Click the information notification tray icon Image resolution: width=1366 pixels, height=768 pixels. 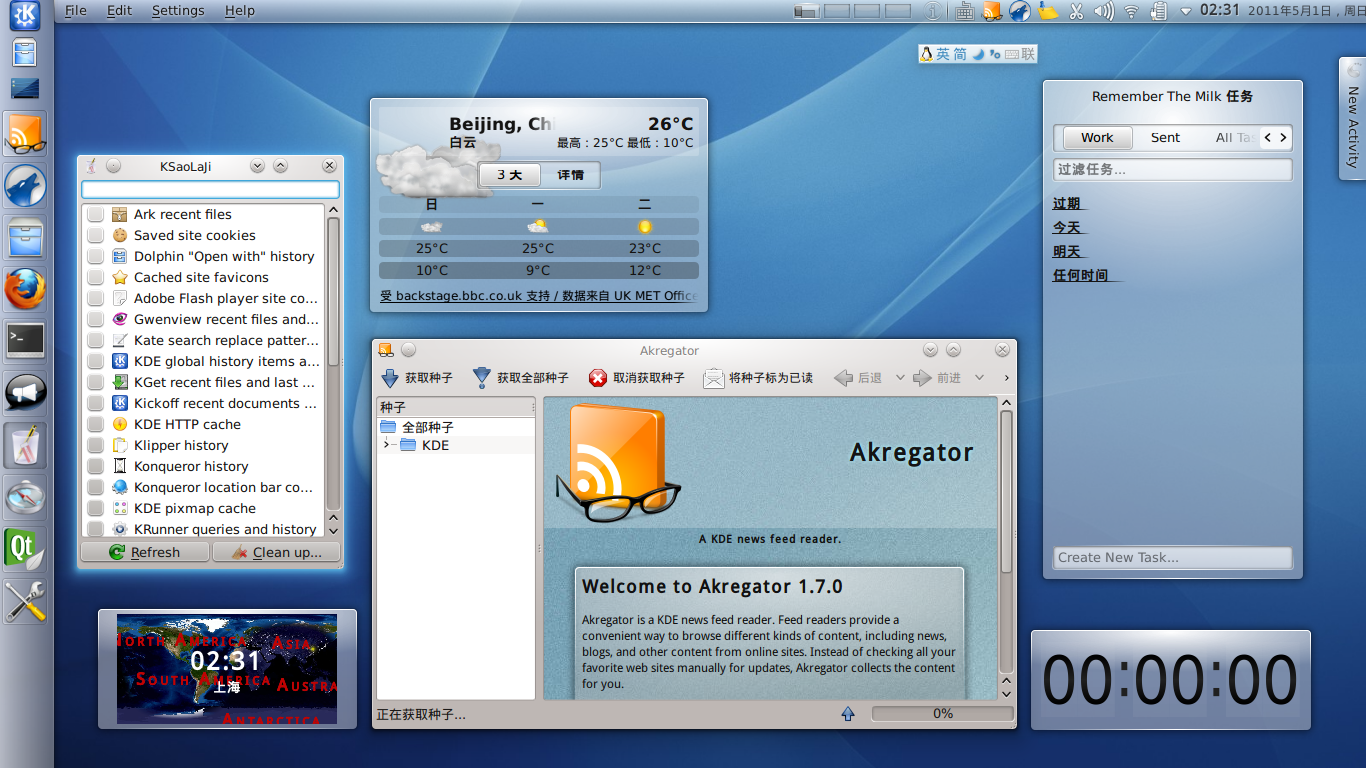[933, 11]
